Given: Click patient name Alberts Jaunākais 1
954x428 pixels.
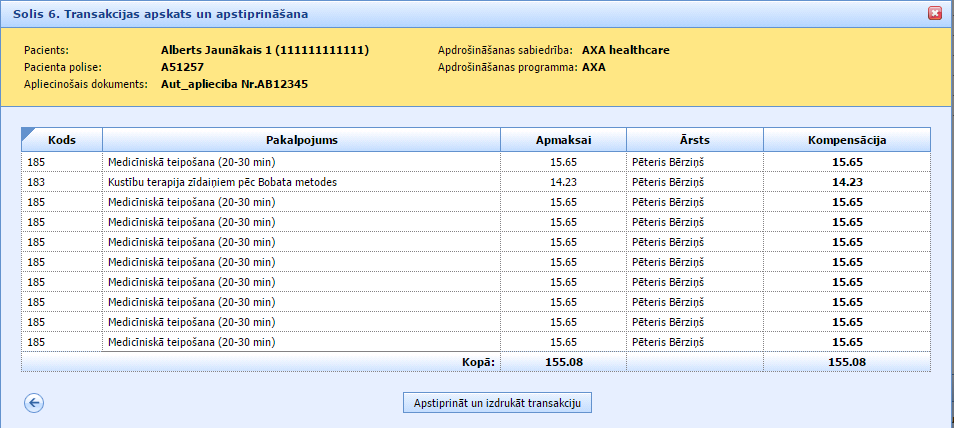Looking at the screenshot, I should (264, 50).
